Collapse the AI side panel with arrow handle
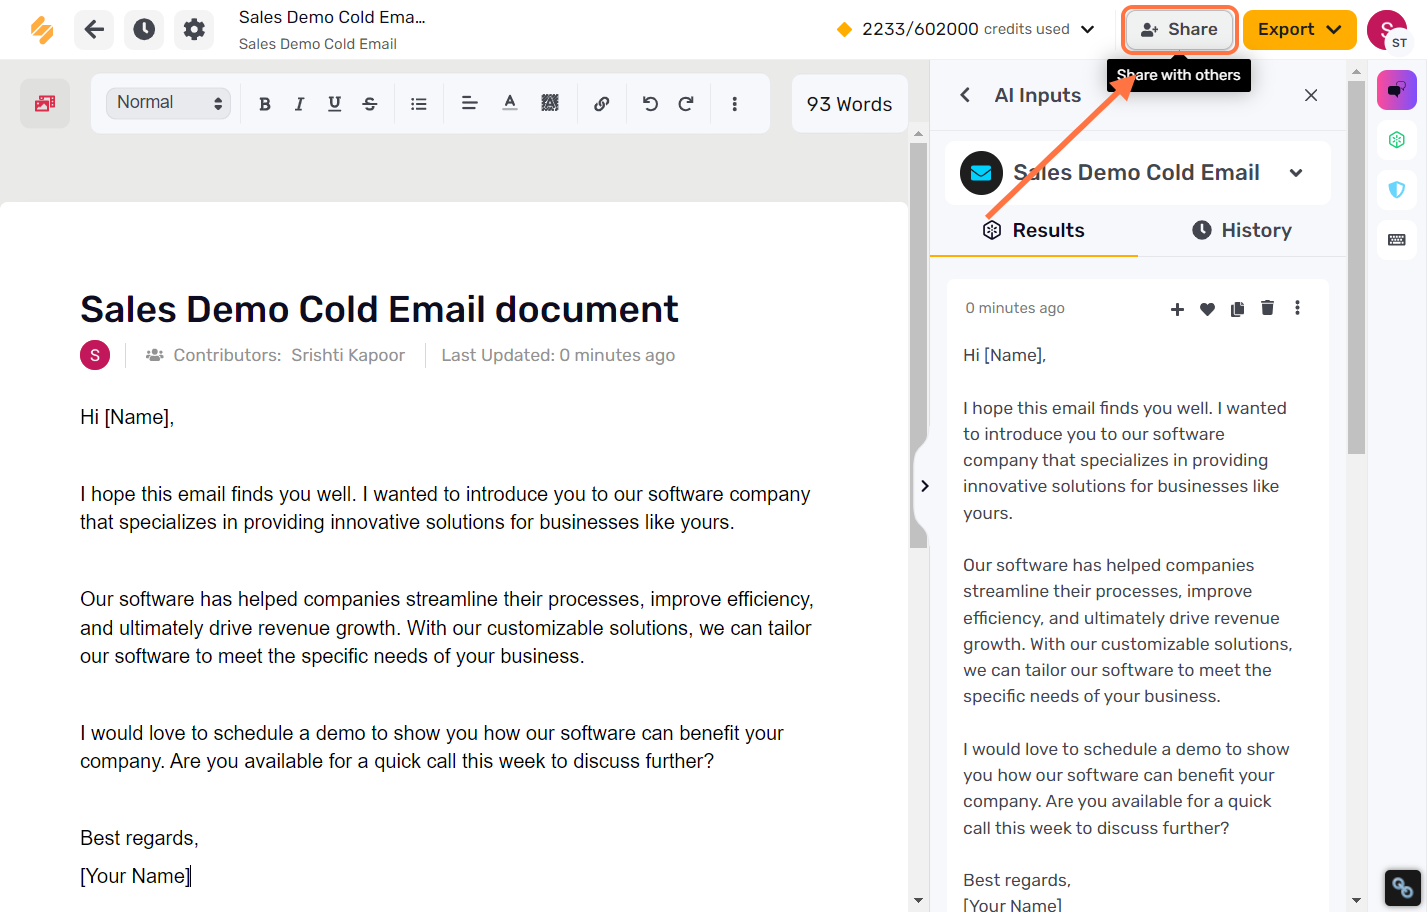This screenshot has width=1427, height=912. (924, 486)
